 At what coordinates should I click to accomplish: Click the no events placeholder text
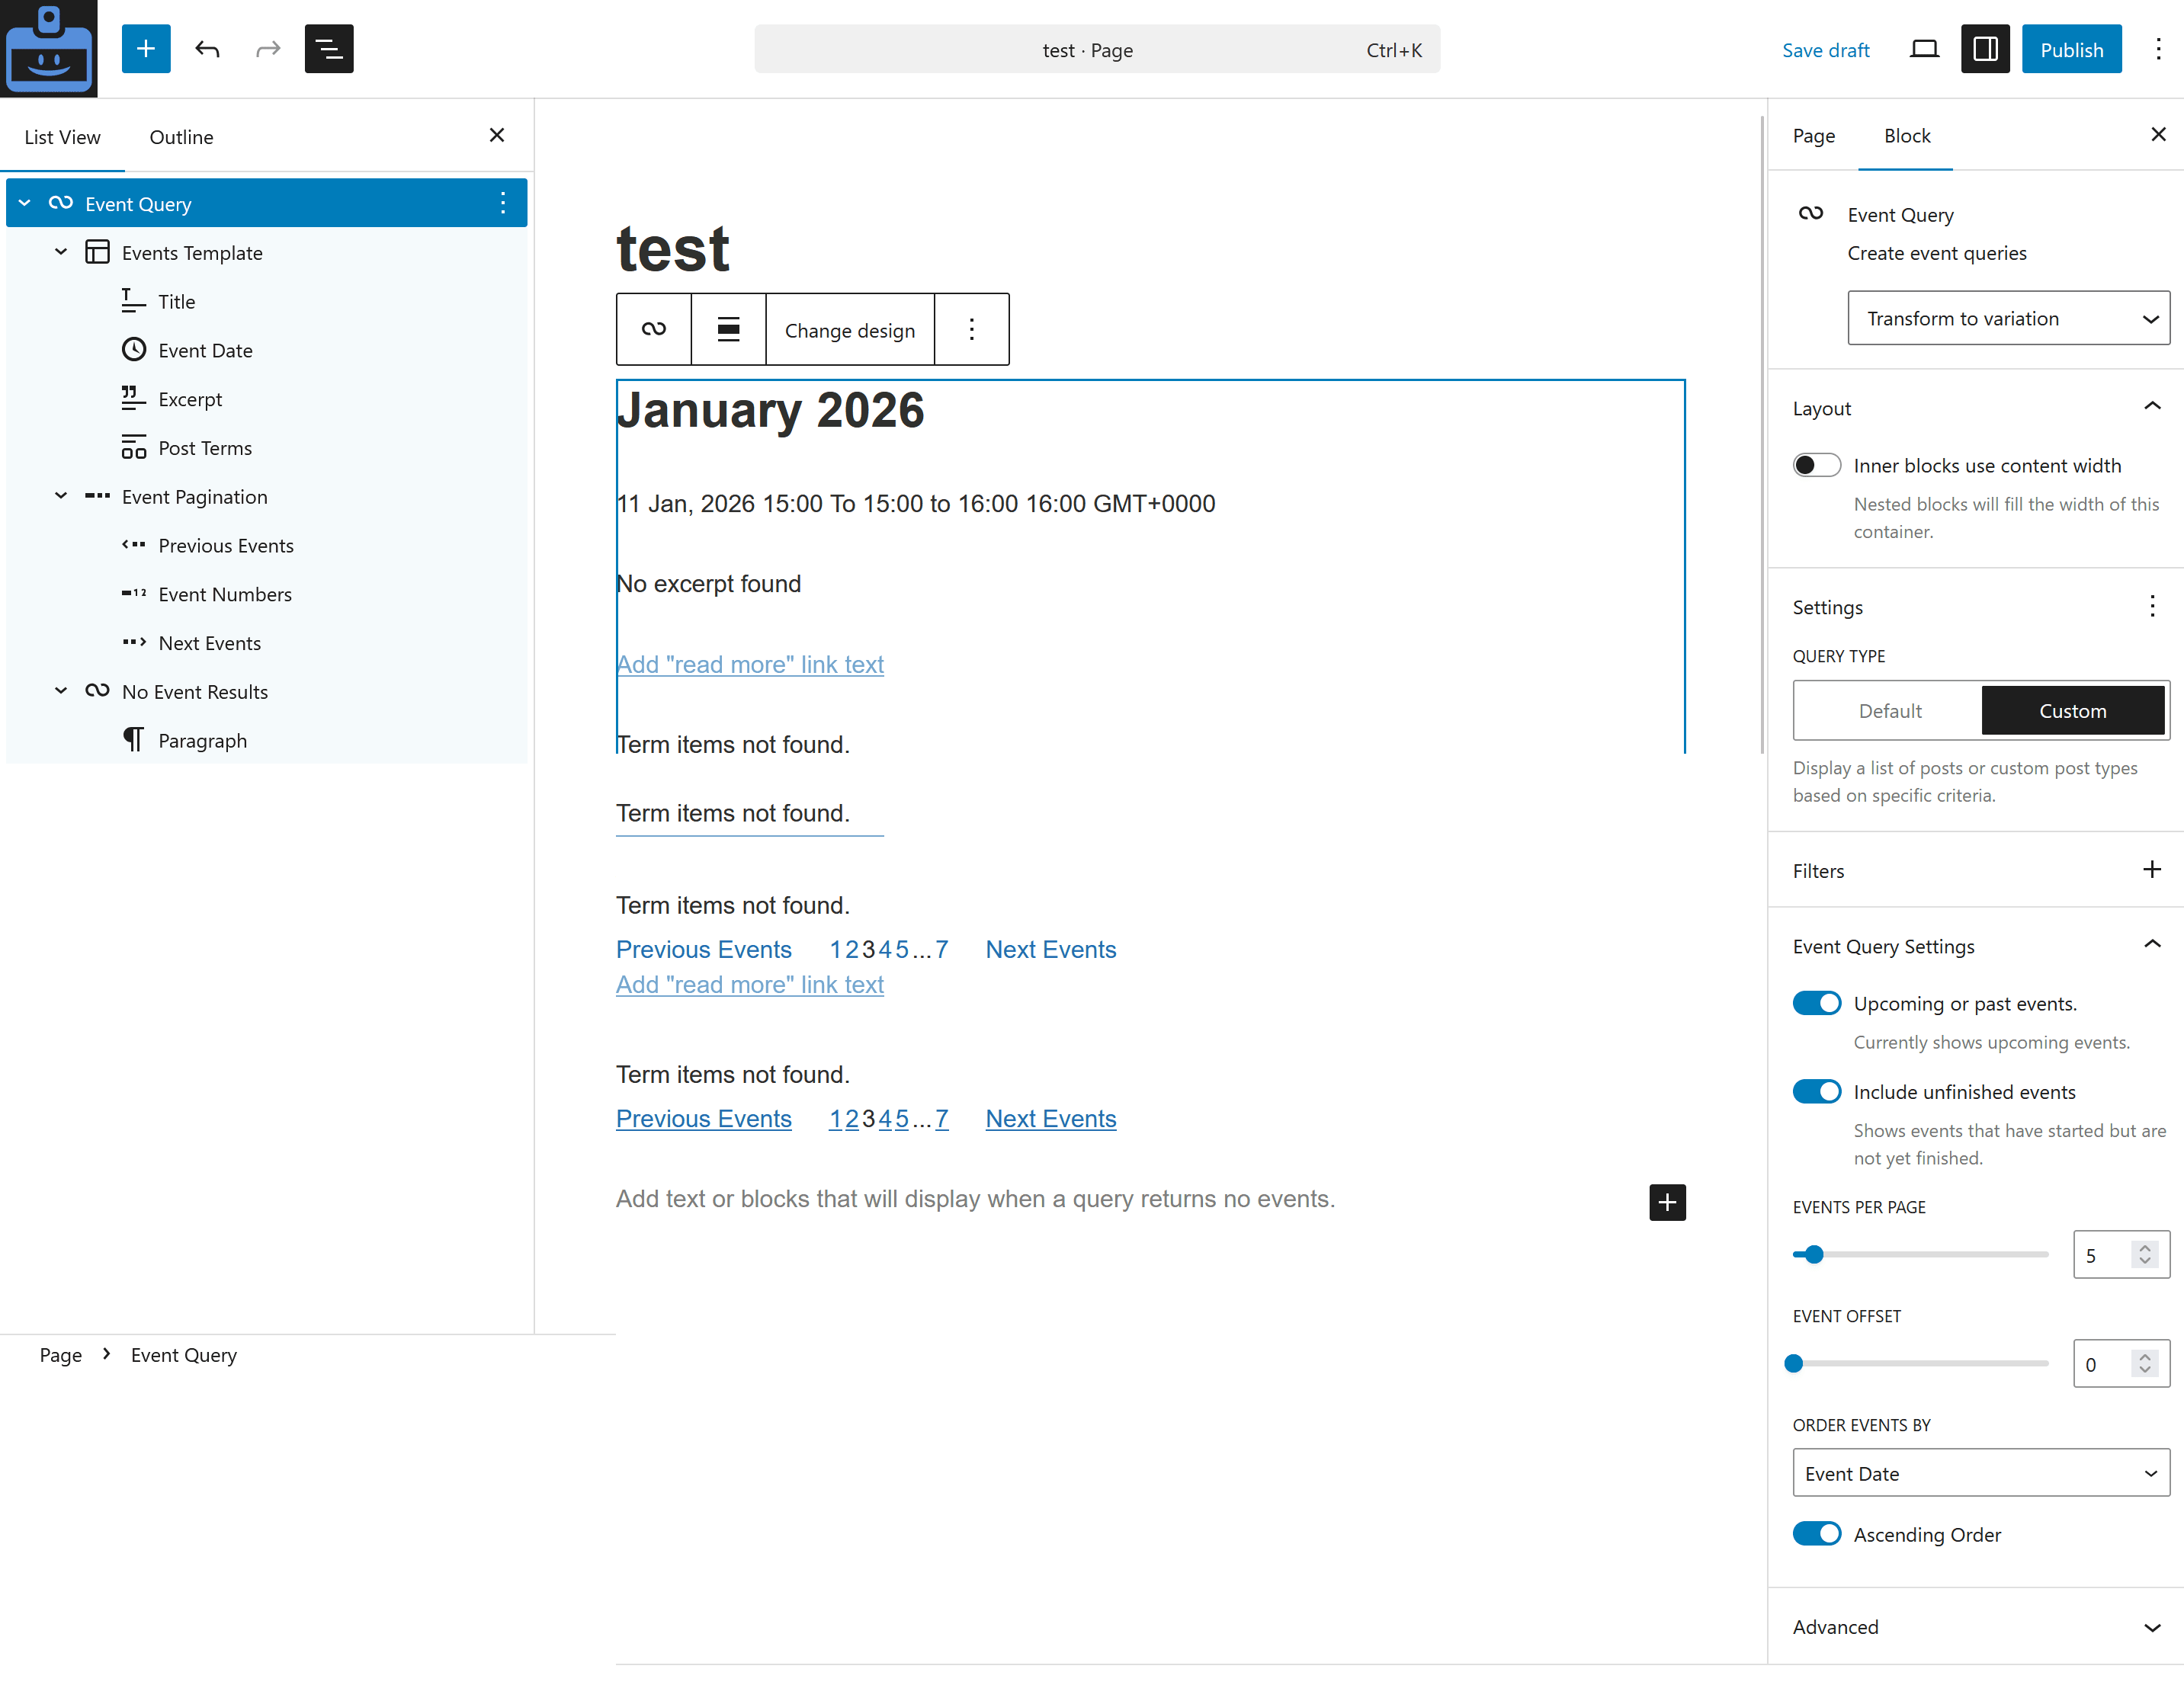point(975,1199)
